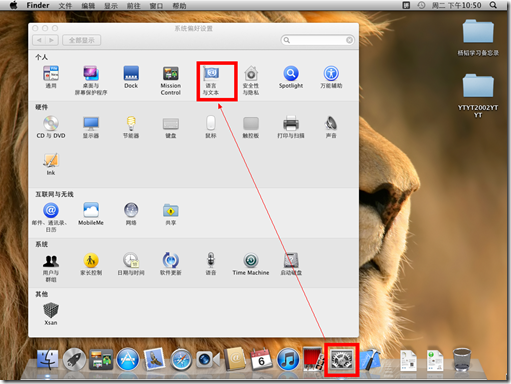Screen dimensions: 511x384
Task: Open the 编辑 (Edit) menu
Action: [x=88, y=5]
